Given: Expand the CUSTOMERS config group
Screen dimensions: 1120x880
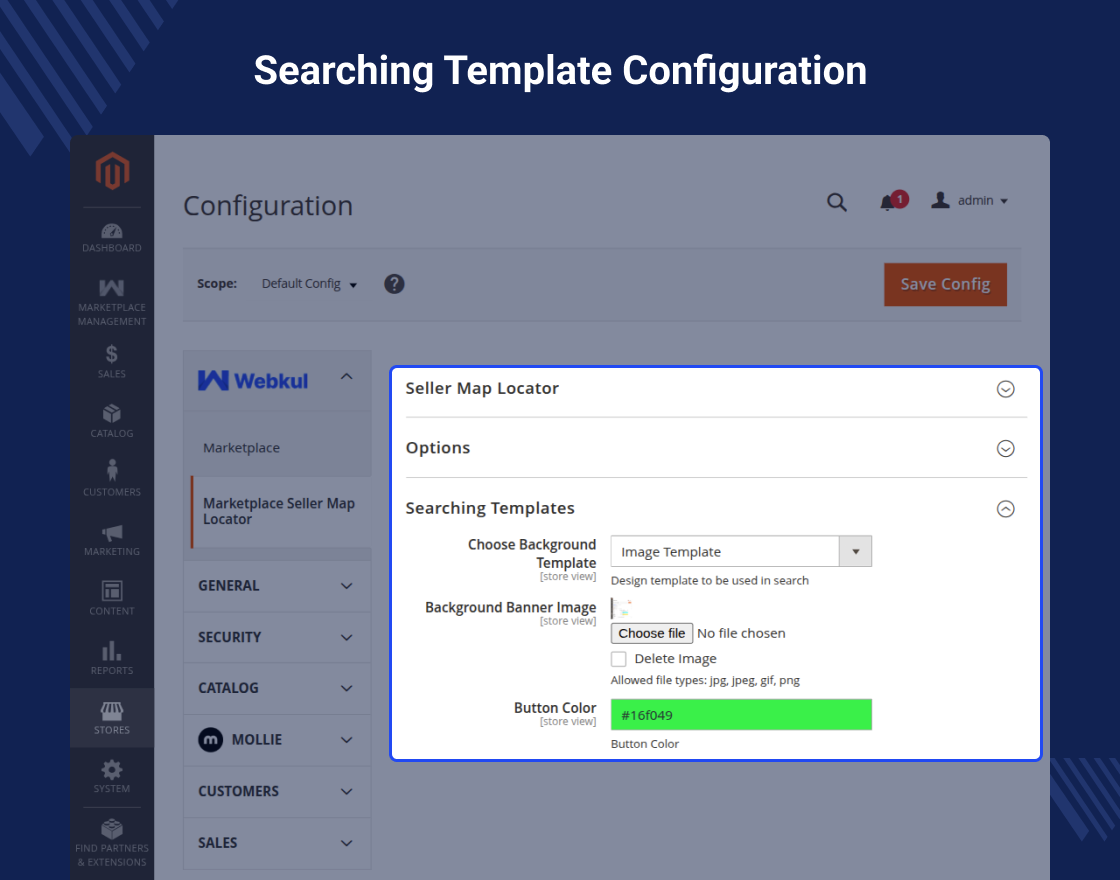Looking at the screenshot, I should click(x=277, y=791).
